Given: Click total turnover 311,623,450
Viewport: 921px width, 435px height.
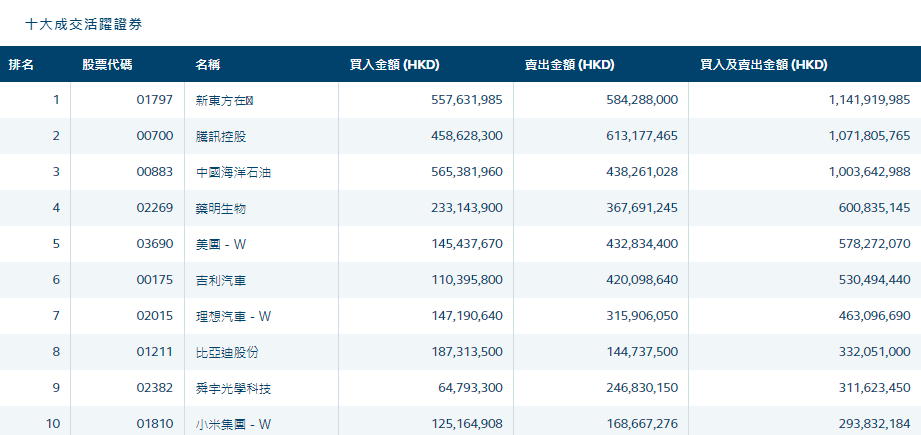Looking at the screenshot, I should coord(875,388).
